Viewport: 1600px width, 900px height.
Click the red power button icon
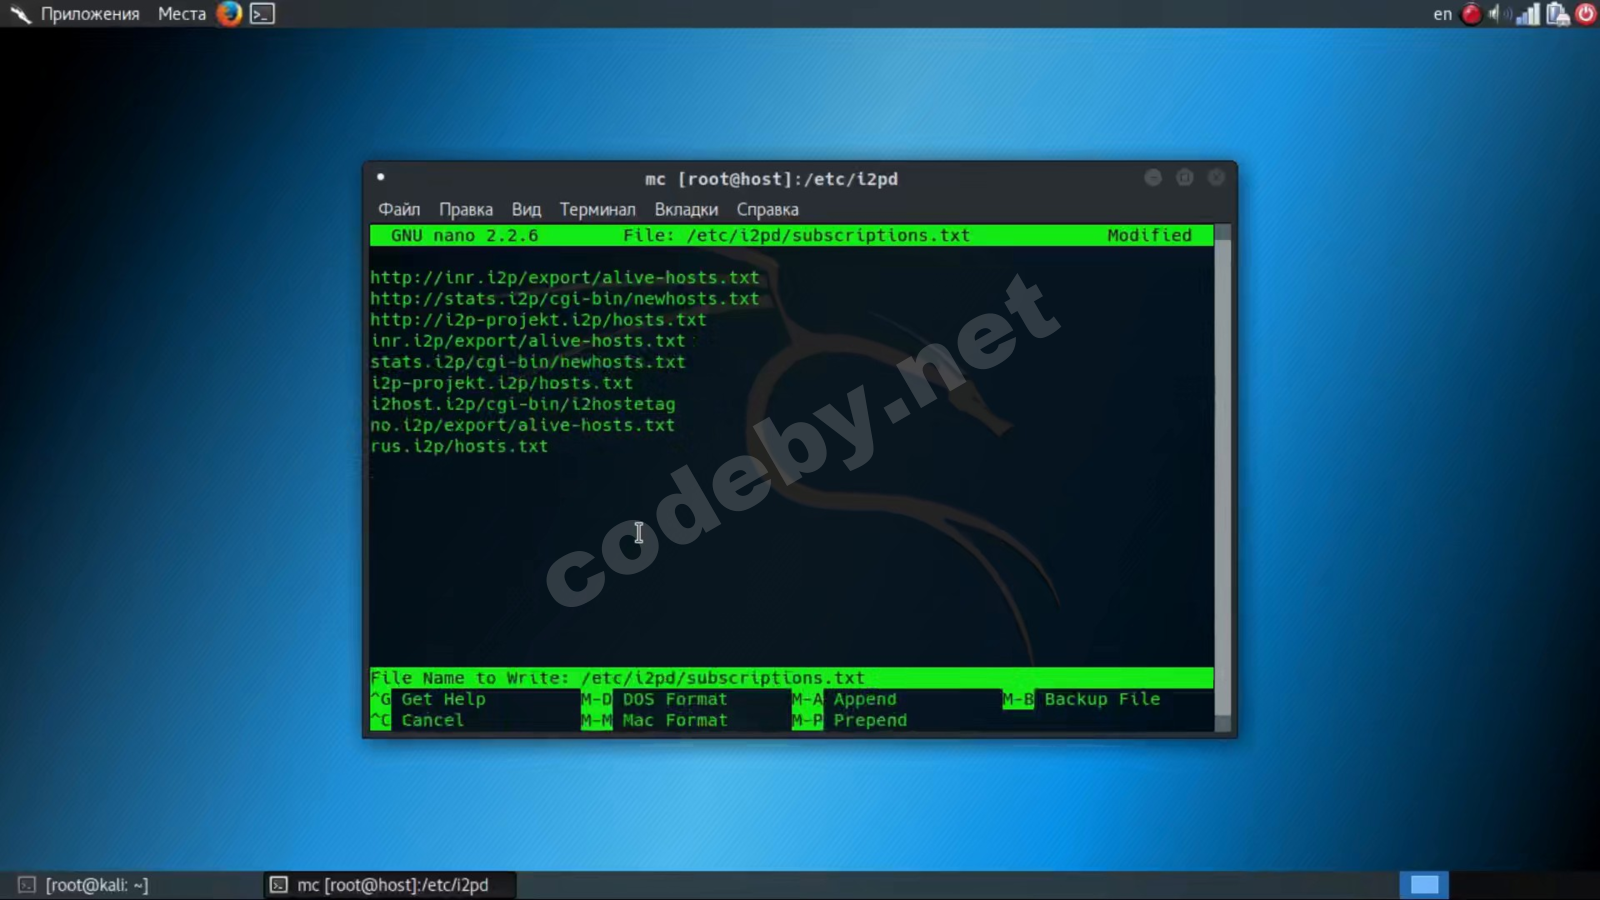pyautogui.click(x=1586, y=14)
